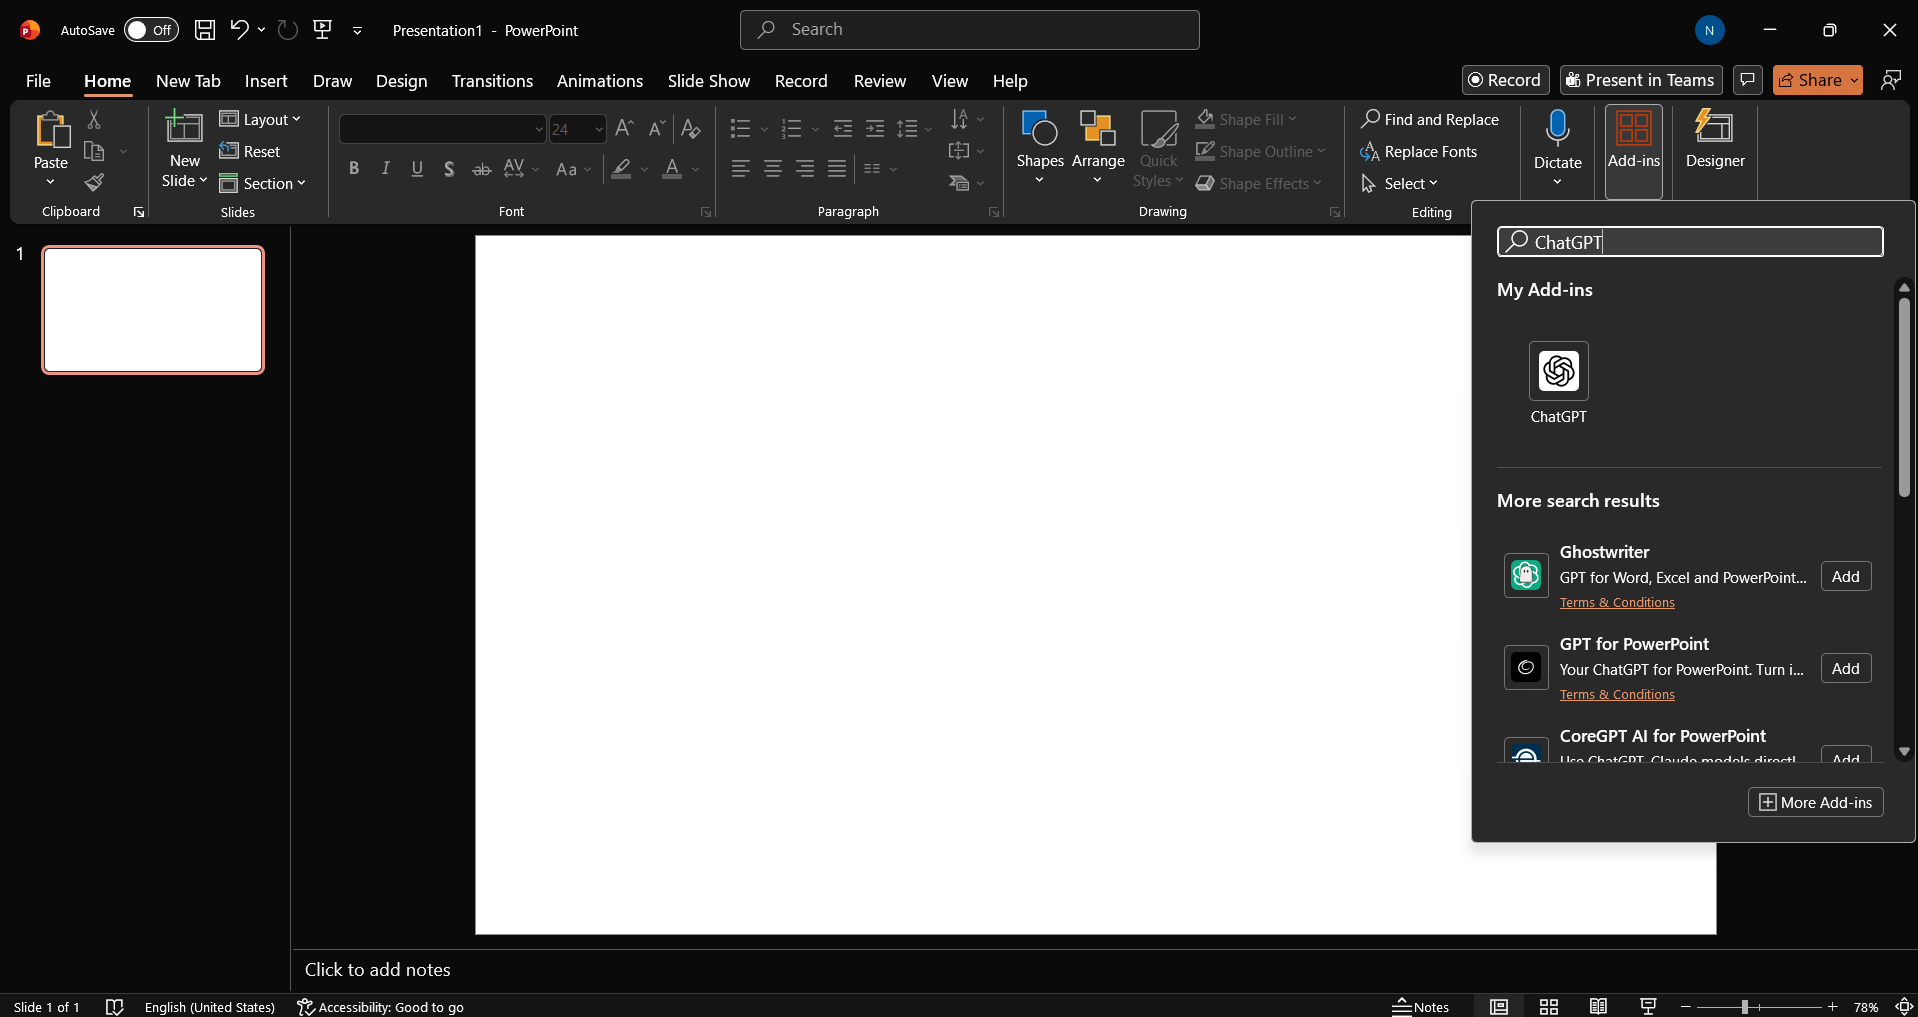Switch to Slide Sorter view
Image resolution: width=1918 pixels, height=1017 pixels.
click(1549, 1006)
